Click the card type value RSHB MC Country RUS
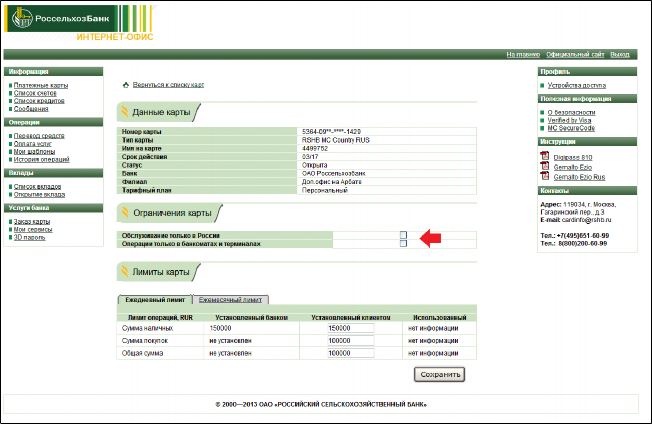This screenshot has width=652, height=424. (336, 140)
